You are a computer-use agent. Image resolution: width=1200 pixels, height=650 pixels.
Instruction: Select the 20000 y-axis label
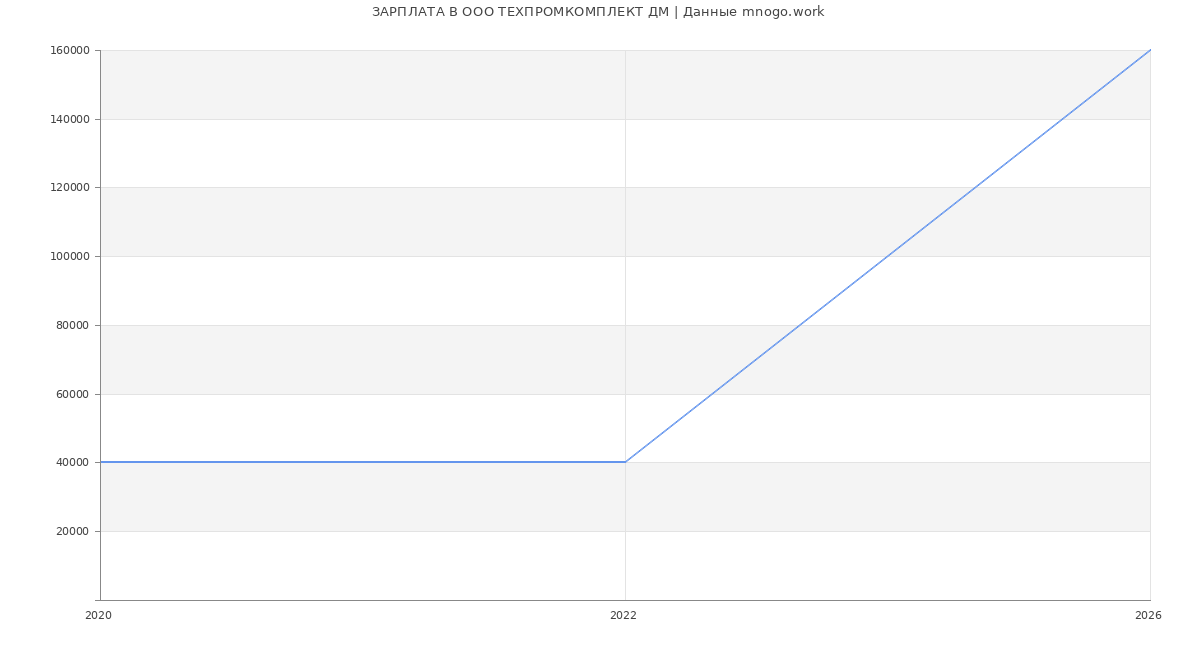(72, 532)
